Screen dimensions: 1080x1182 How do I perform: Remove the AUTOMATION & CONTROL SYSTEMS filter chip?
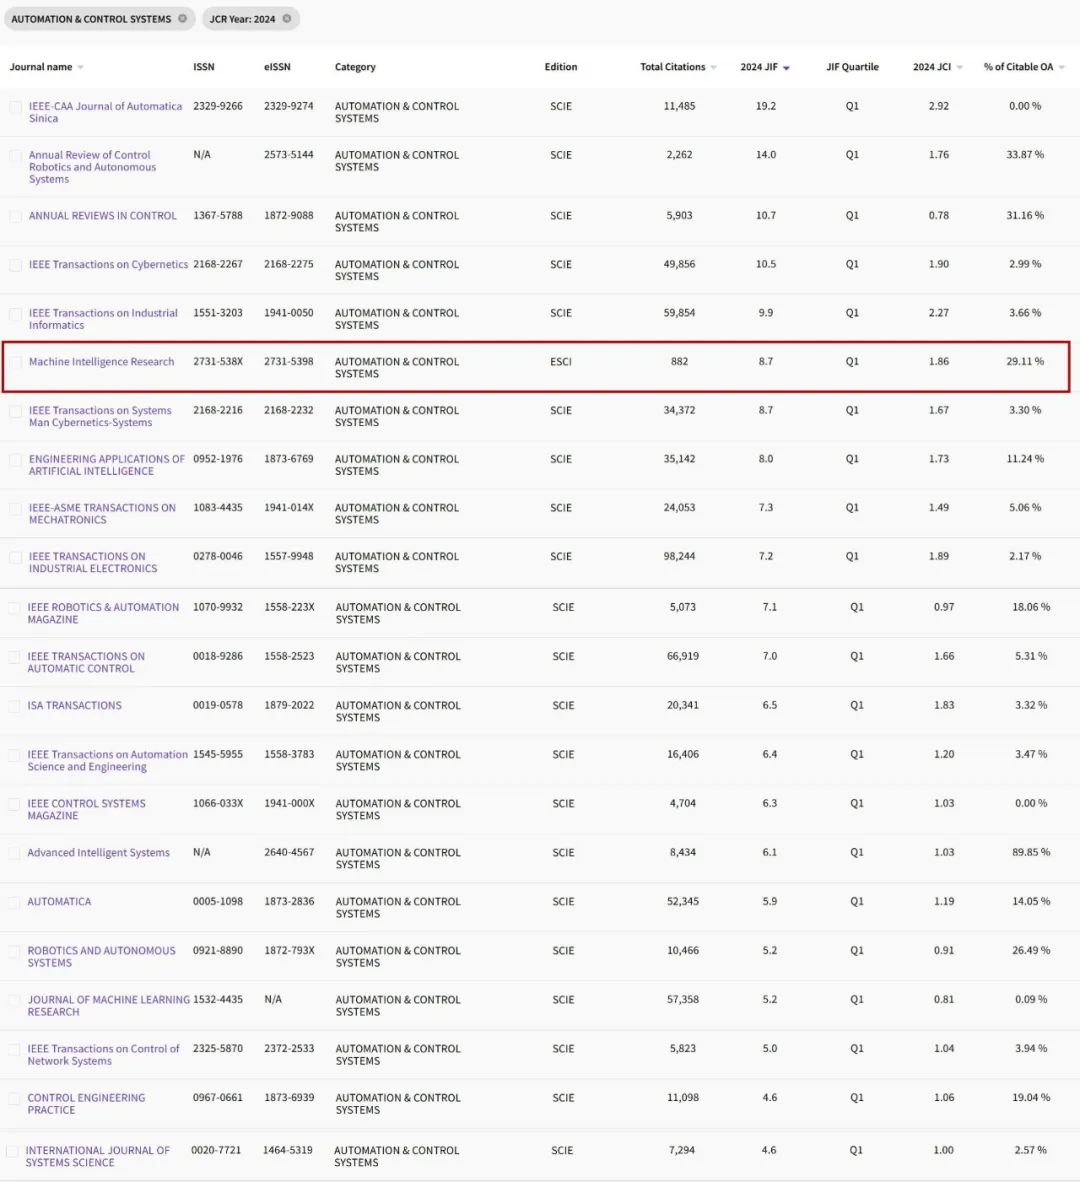182,19
